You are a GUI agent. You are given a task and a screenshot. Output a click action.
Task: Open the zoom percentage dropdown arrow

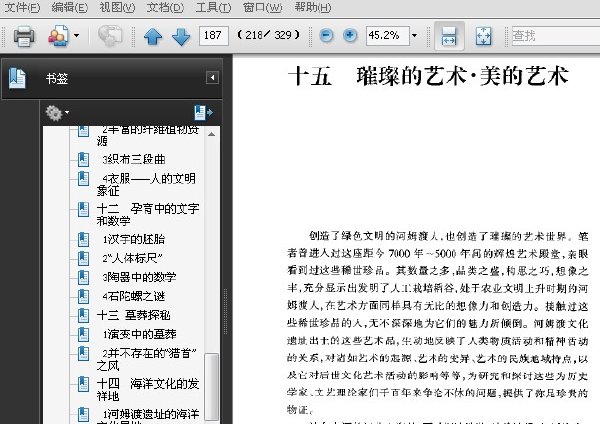pyautogui.click(x=414, y=36)
